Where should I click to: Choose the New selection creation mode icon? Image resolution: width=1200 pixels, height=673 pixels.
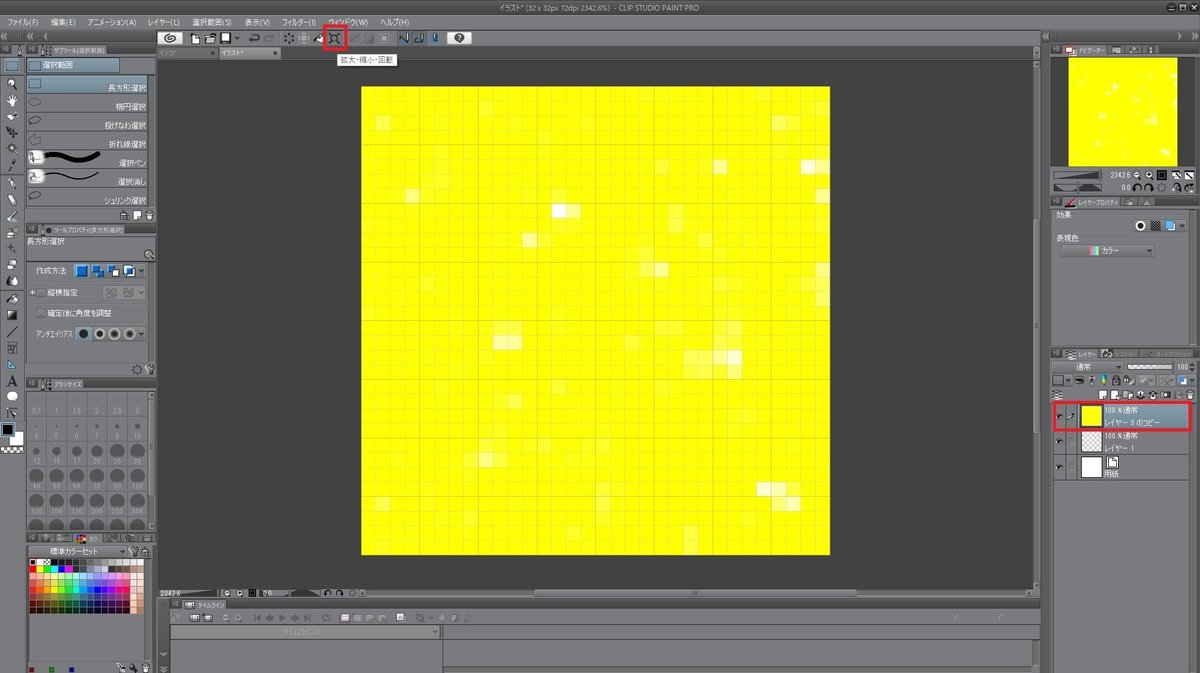(x=82, y=271)
